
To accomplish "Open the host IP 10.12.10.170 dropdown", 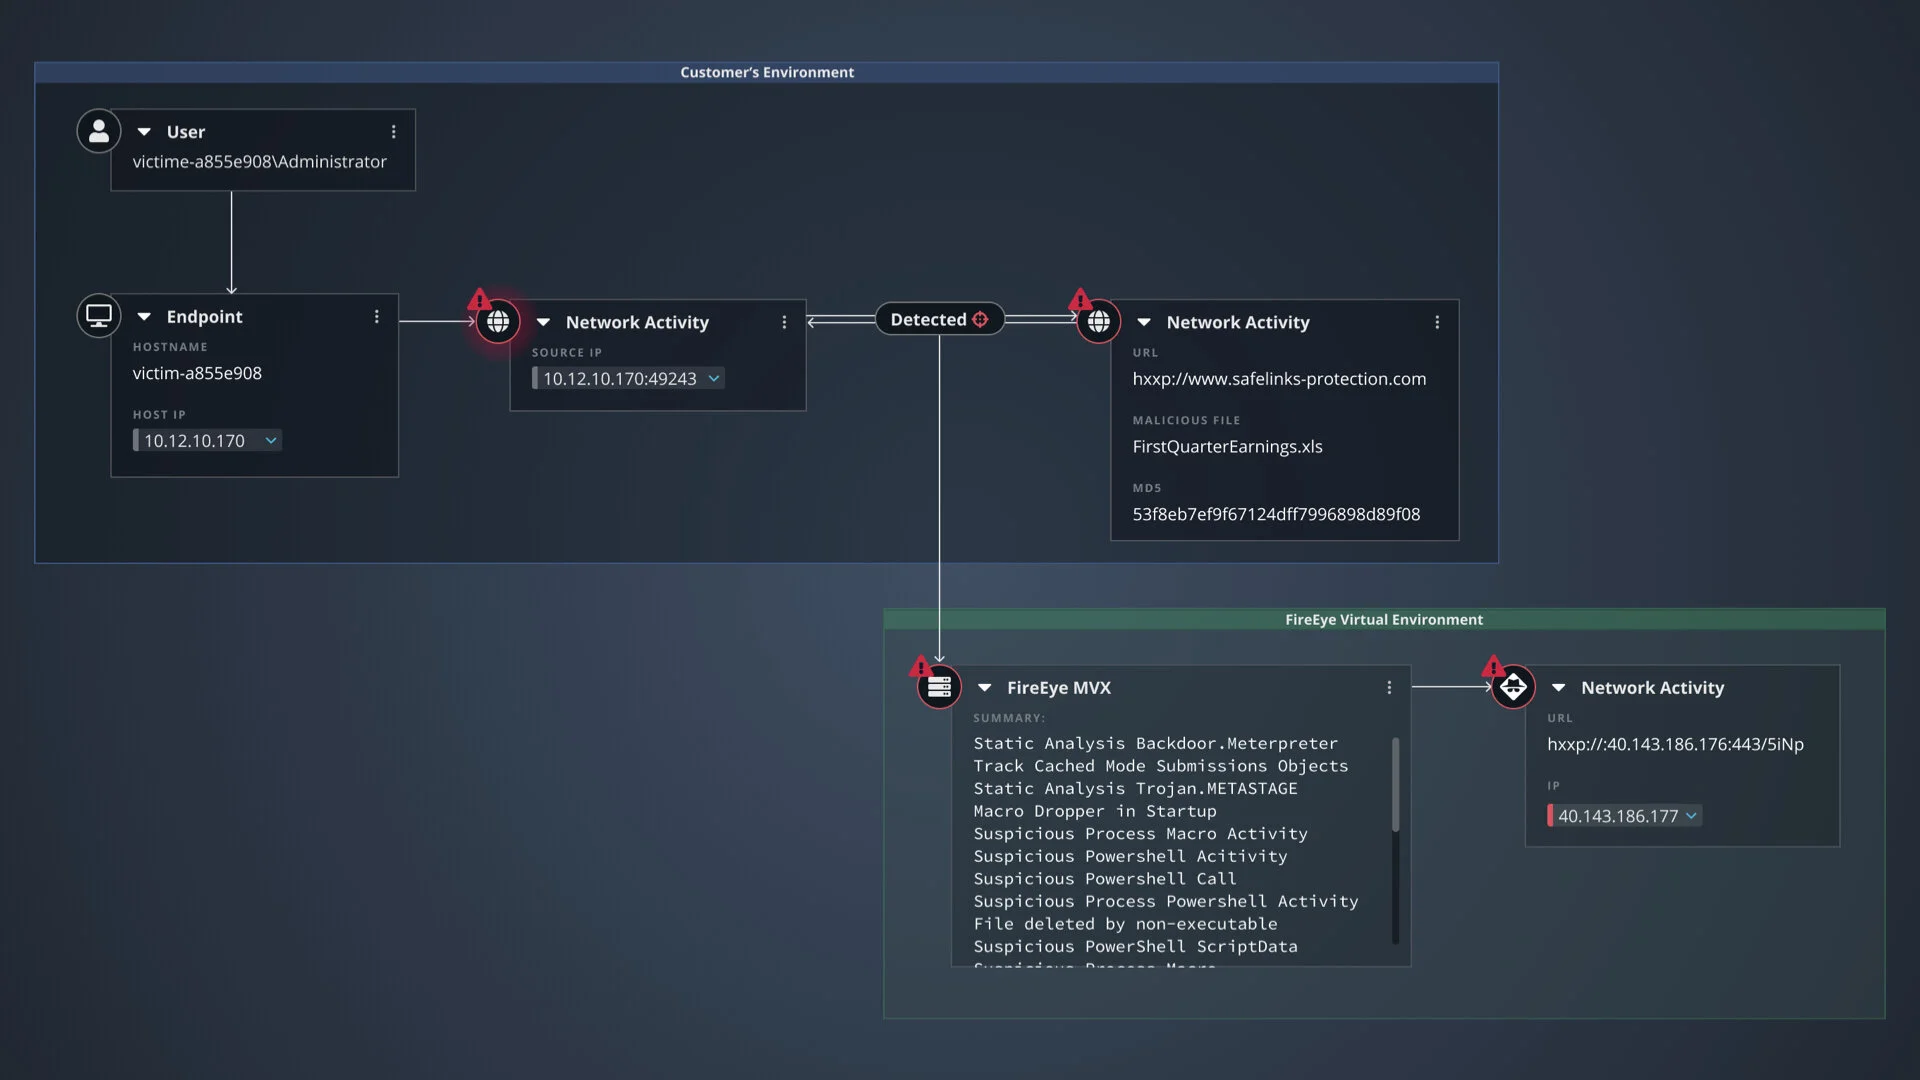I will [x=270, y=441].
